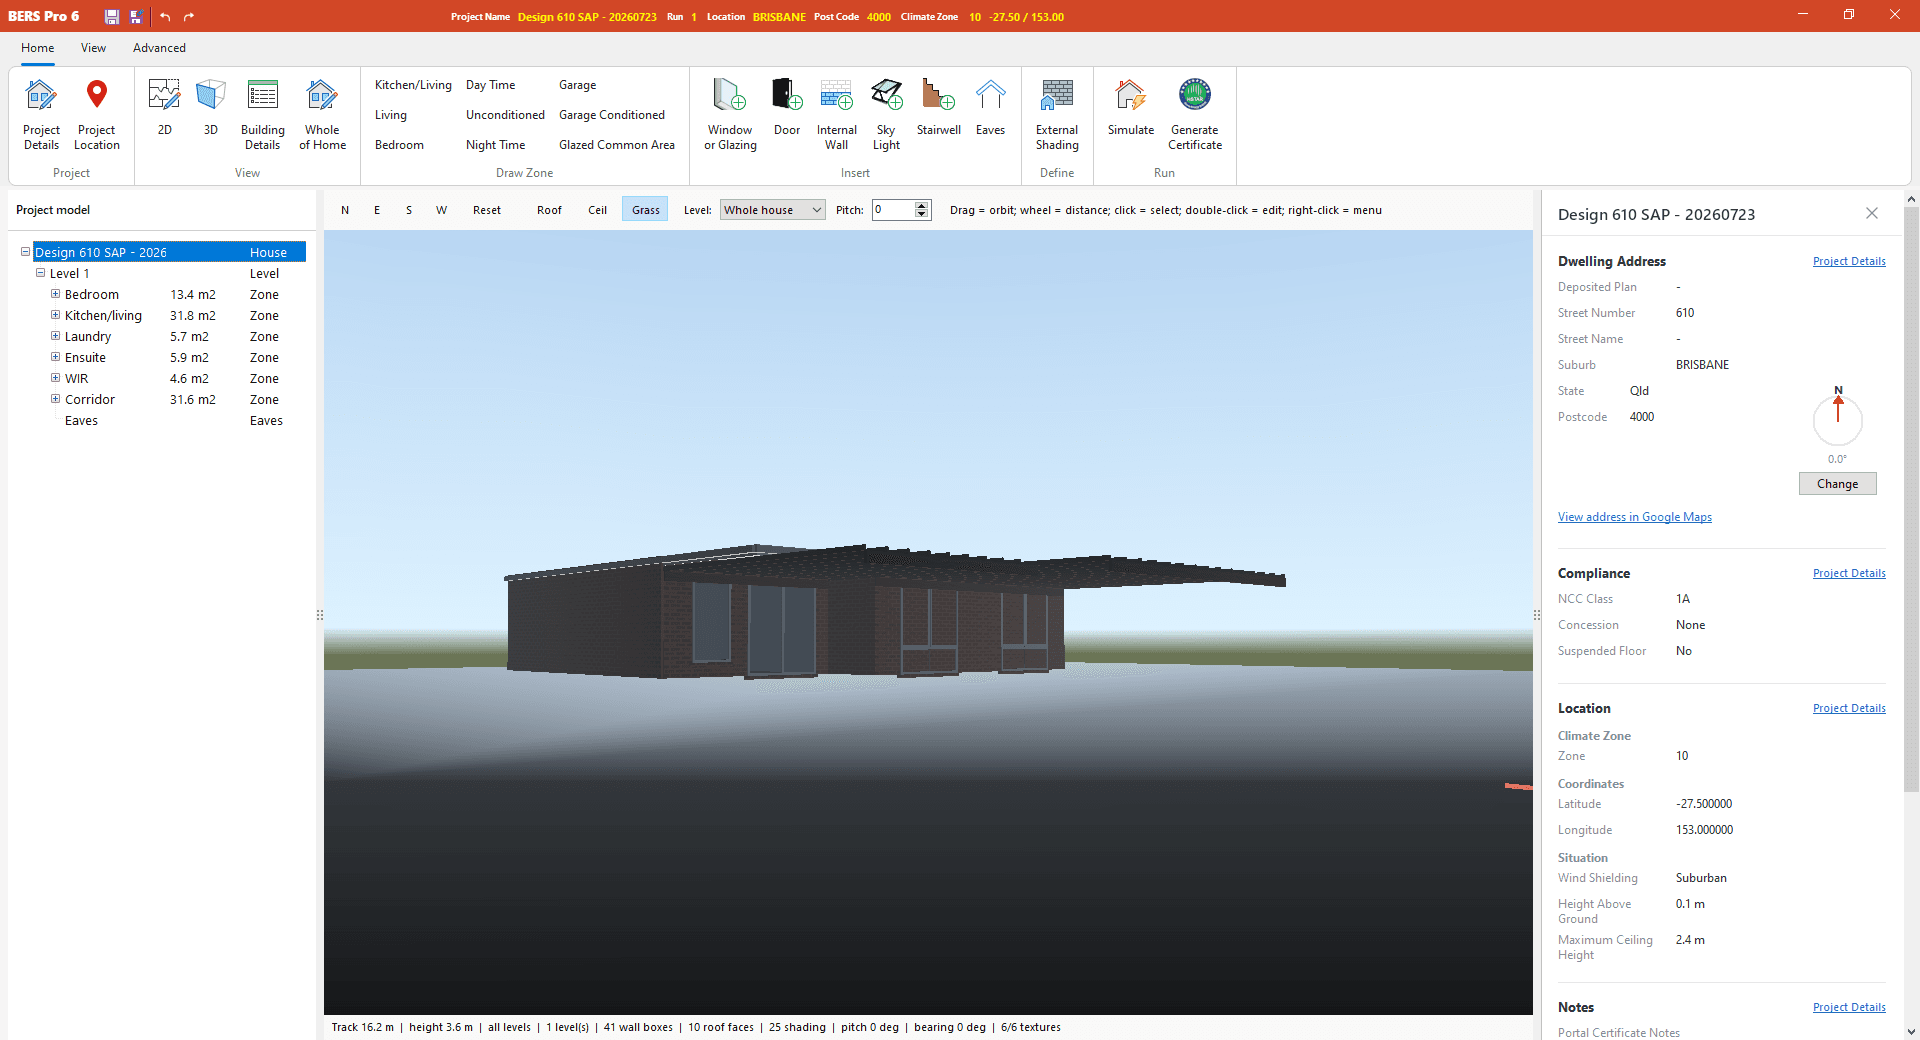Click the save icon in title bar

click(112, 16)
